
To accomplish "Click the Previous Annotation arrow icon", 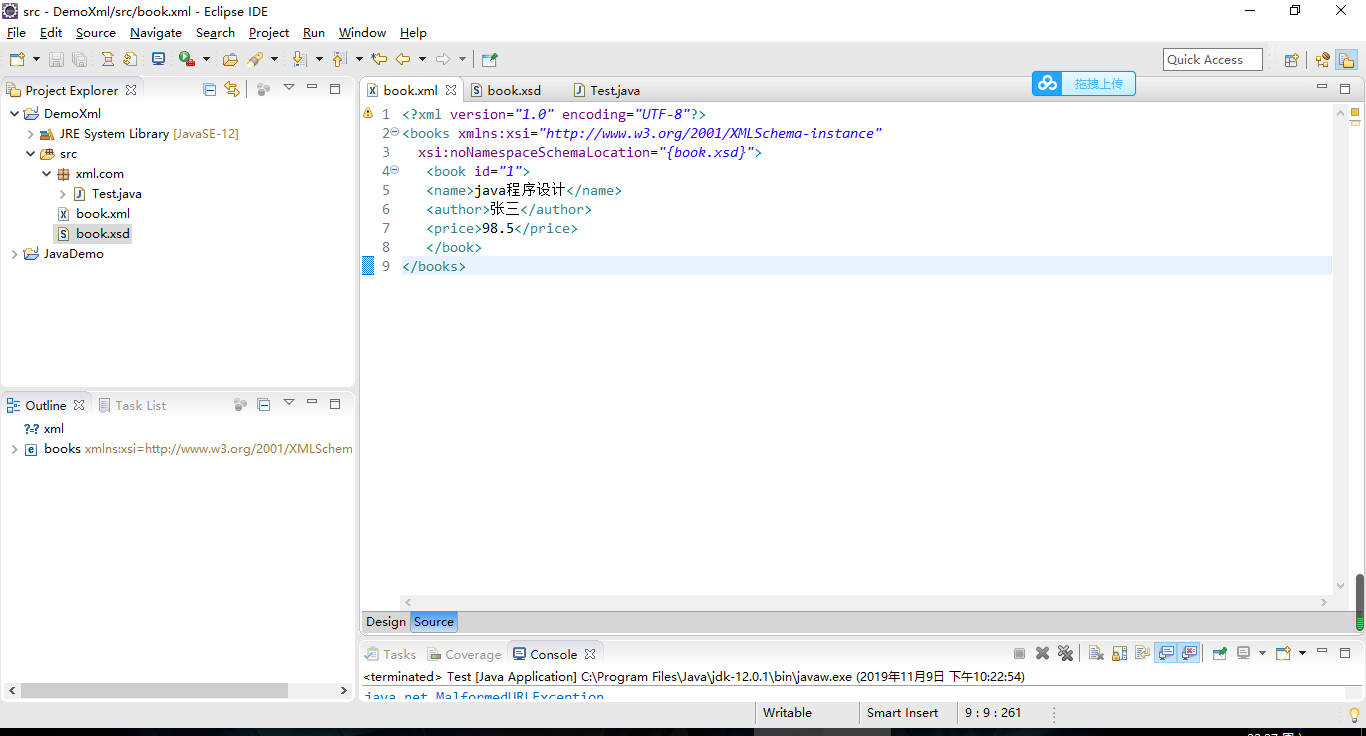I will click(339, 59).
